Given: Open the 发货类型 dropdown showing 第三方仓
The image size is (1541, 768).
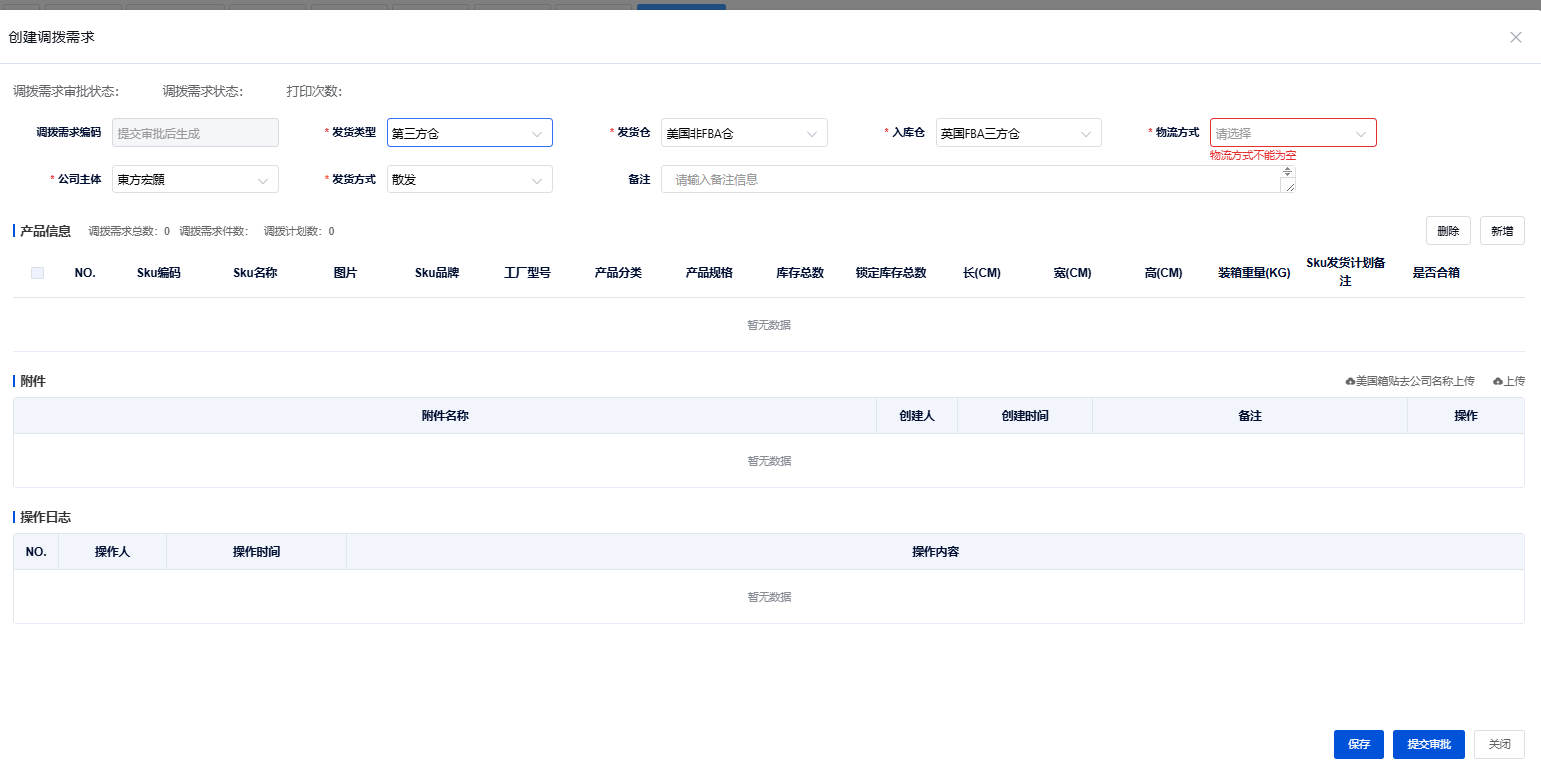Looking at the screenshot, I should (x=470, y=132).
